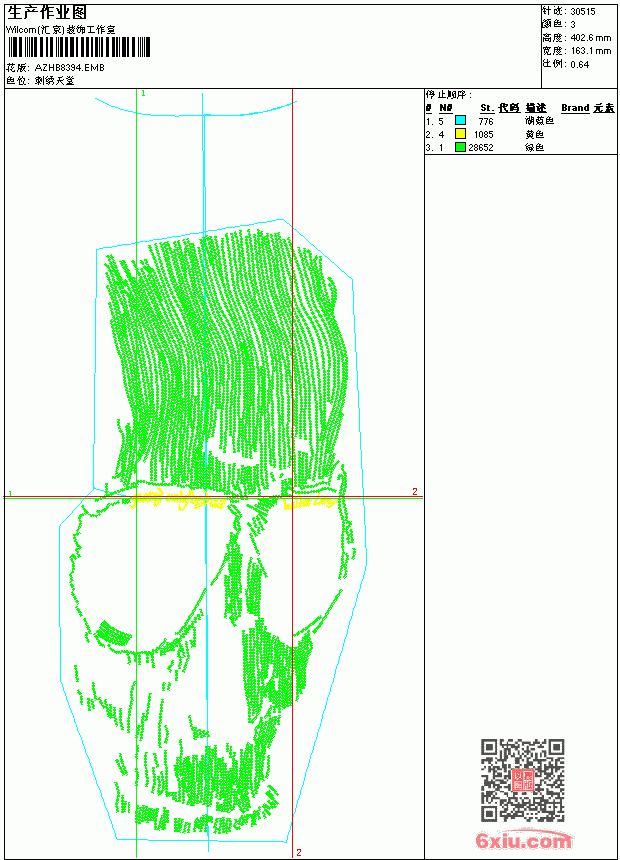Click the red marker 2 at the canvas bottom
This screenshot has width=620, height=860.
pos(298,852)
